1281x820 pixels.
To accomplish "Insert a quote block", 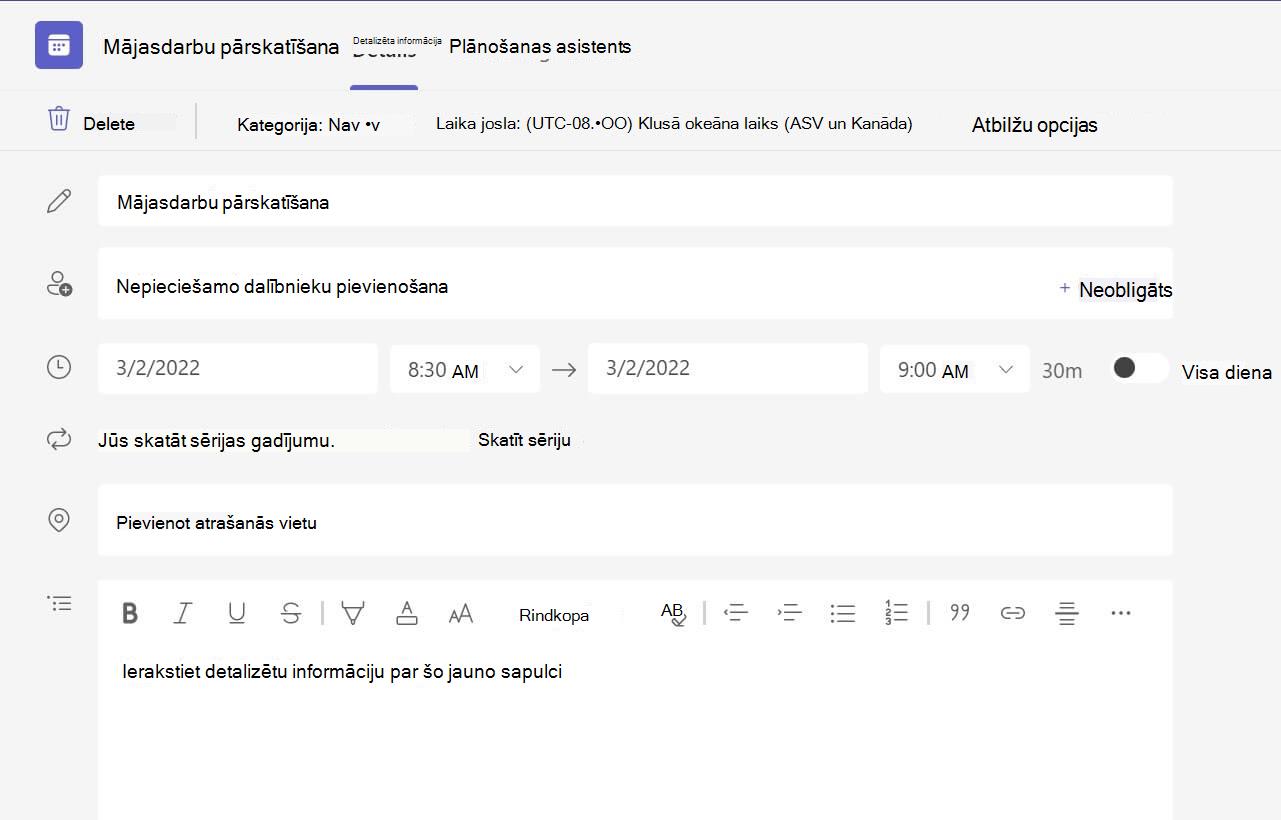I will (960, 613).
